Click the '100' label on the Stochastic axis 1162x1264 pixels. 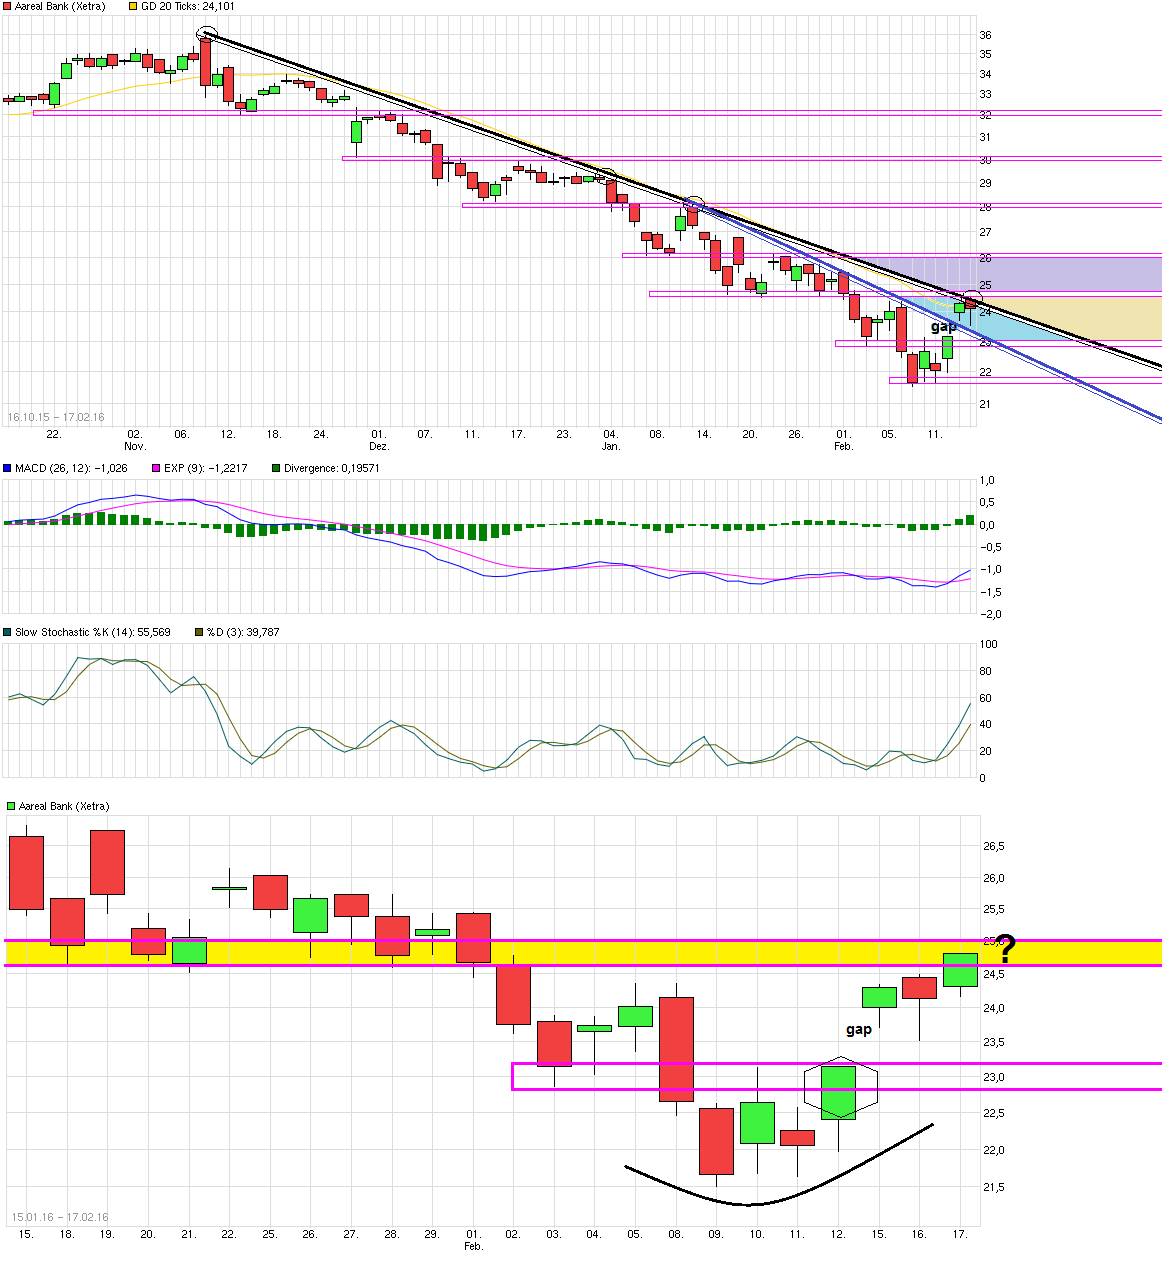[989, 644]
